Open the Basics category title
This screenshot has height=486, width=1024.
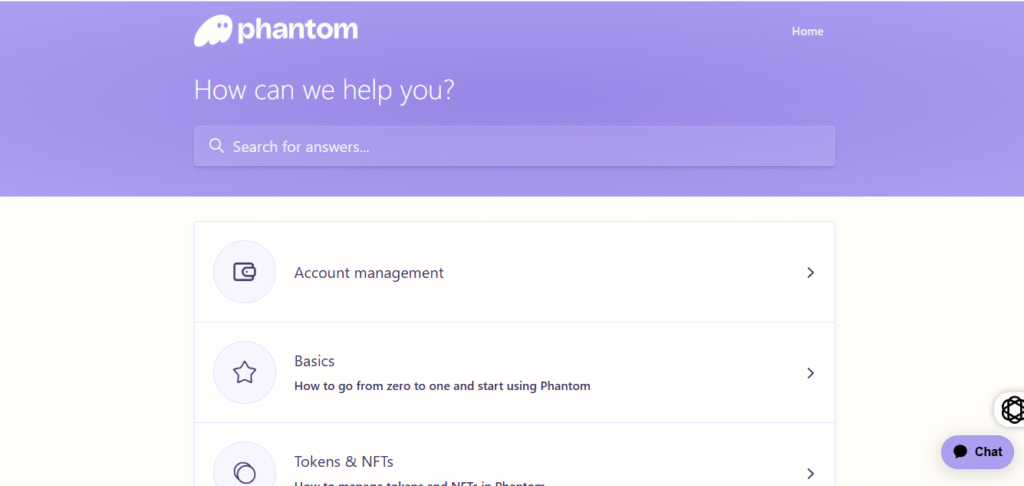314,361
